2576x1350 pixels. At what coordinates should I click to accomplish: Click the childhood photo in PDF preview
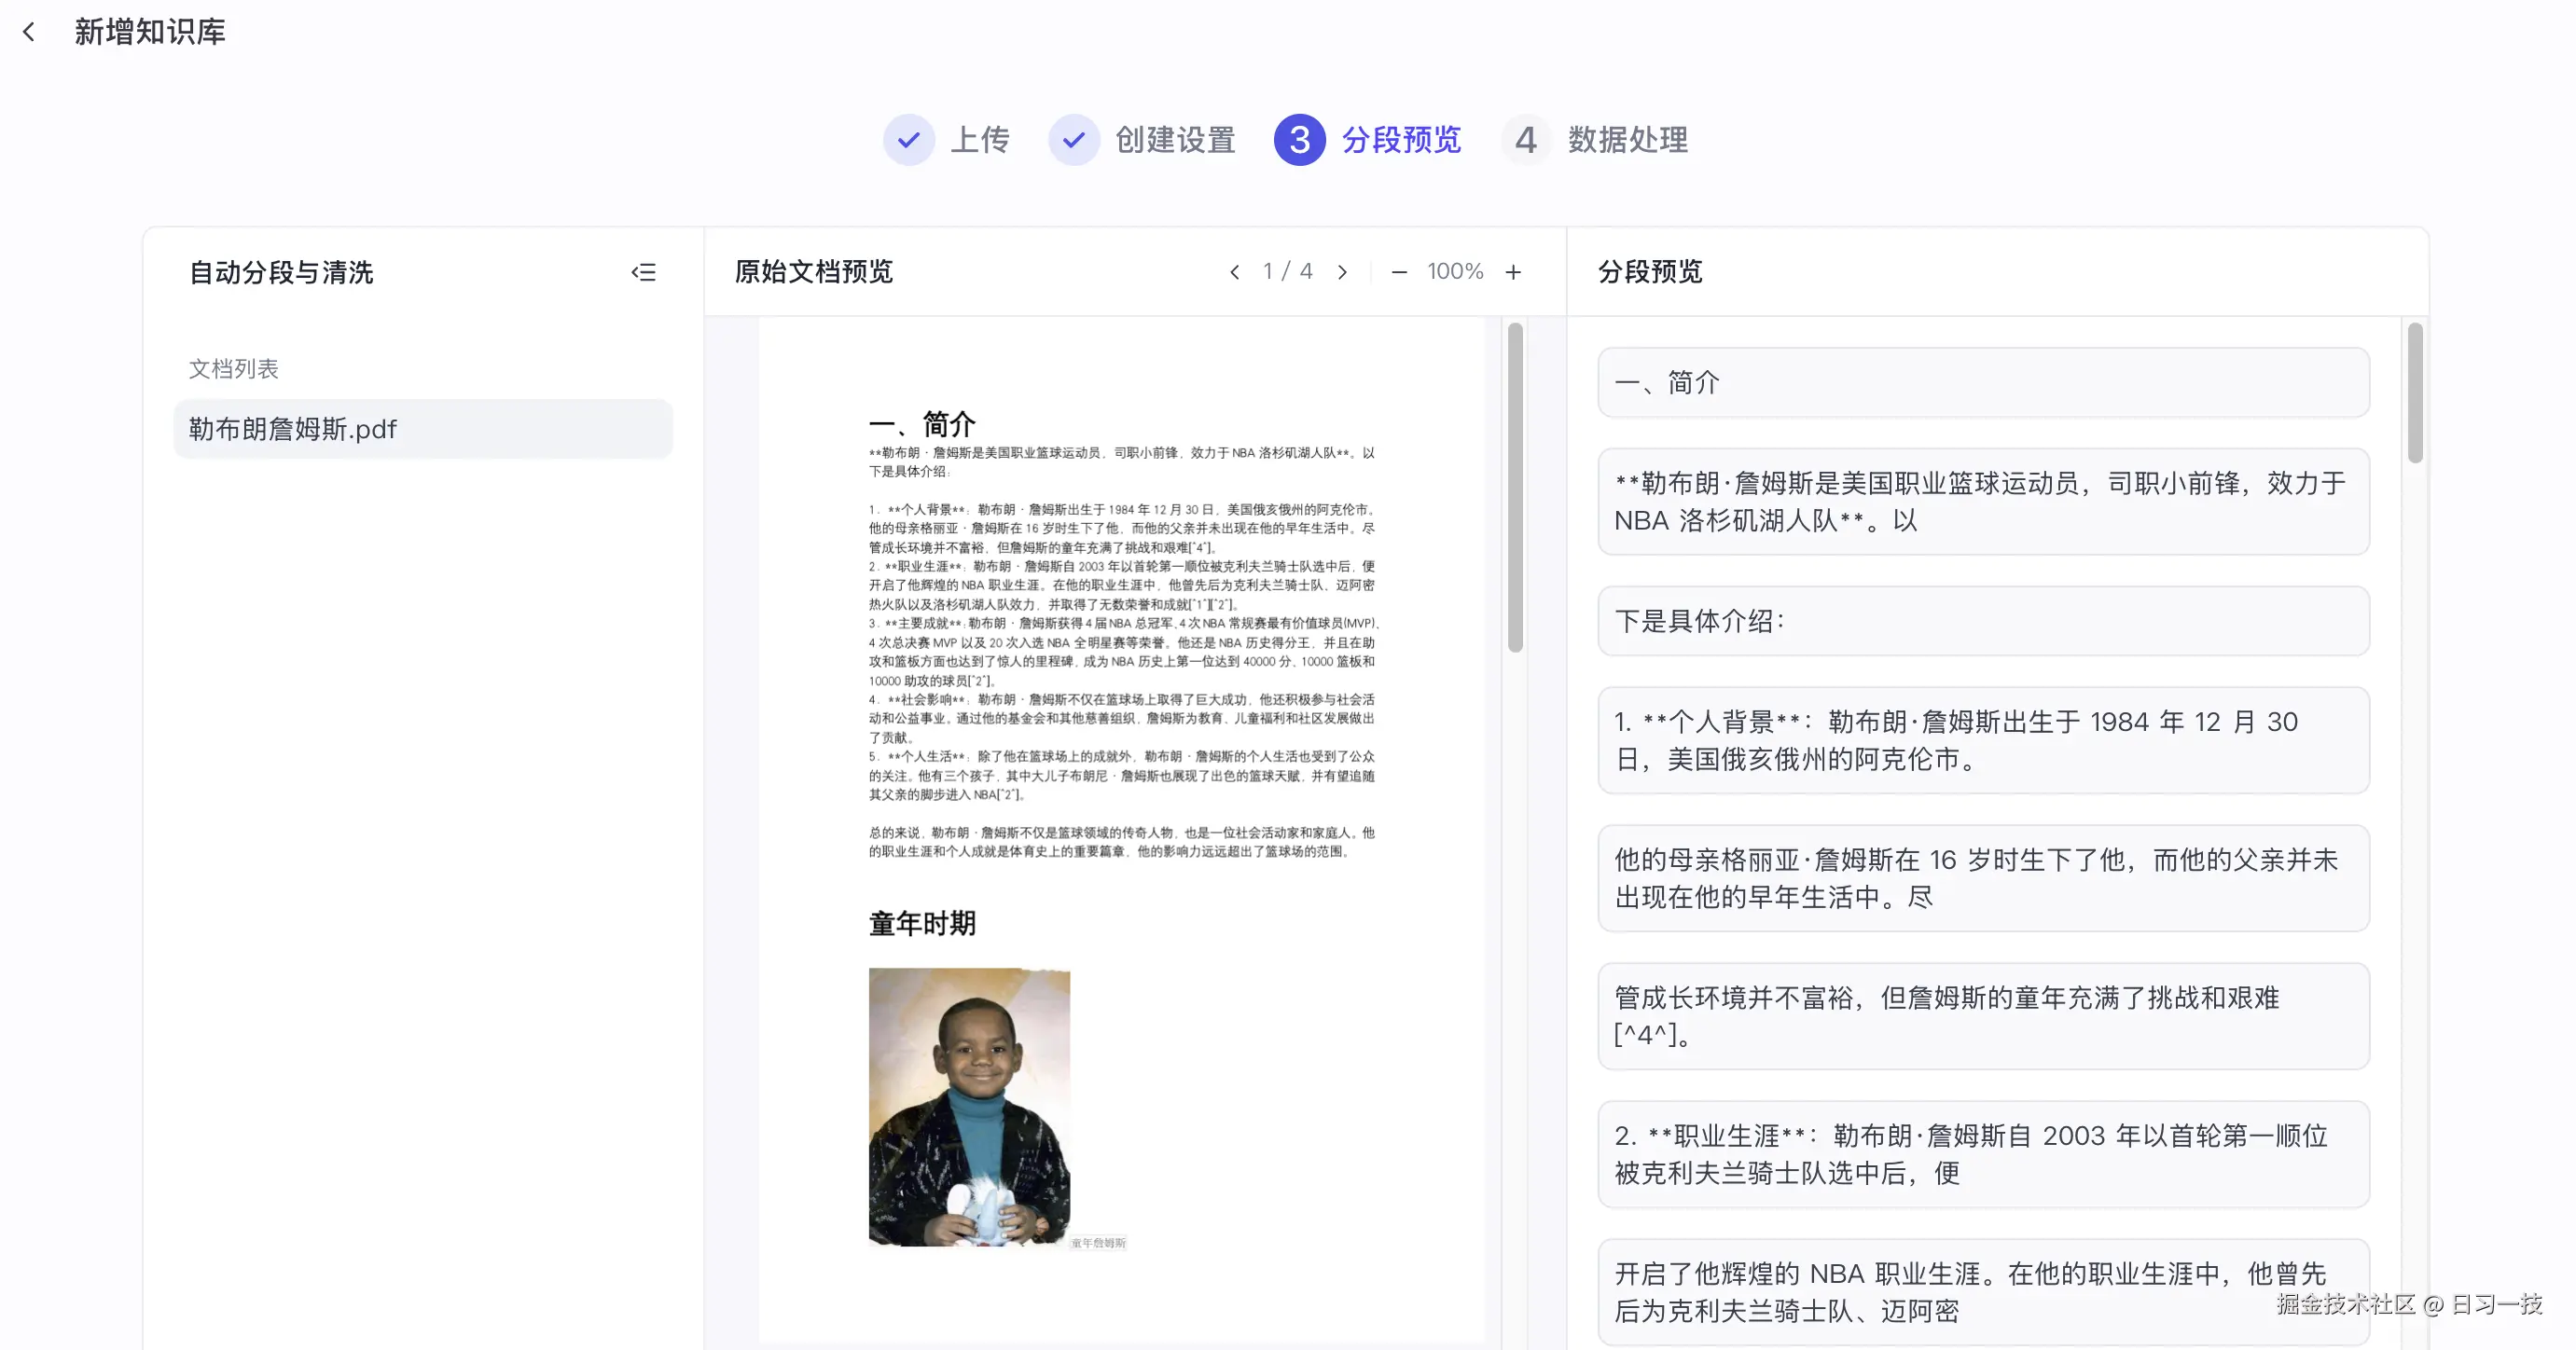pyautogui.click(x=969, y=1106)
